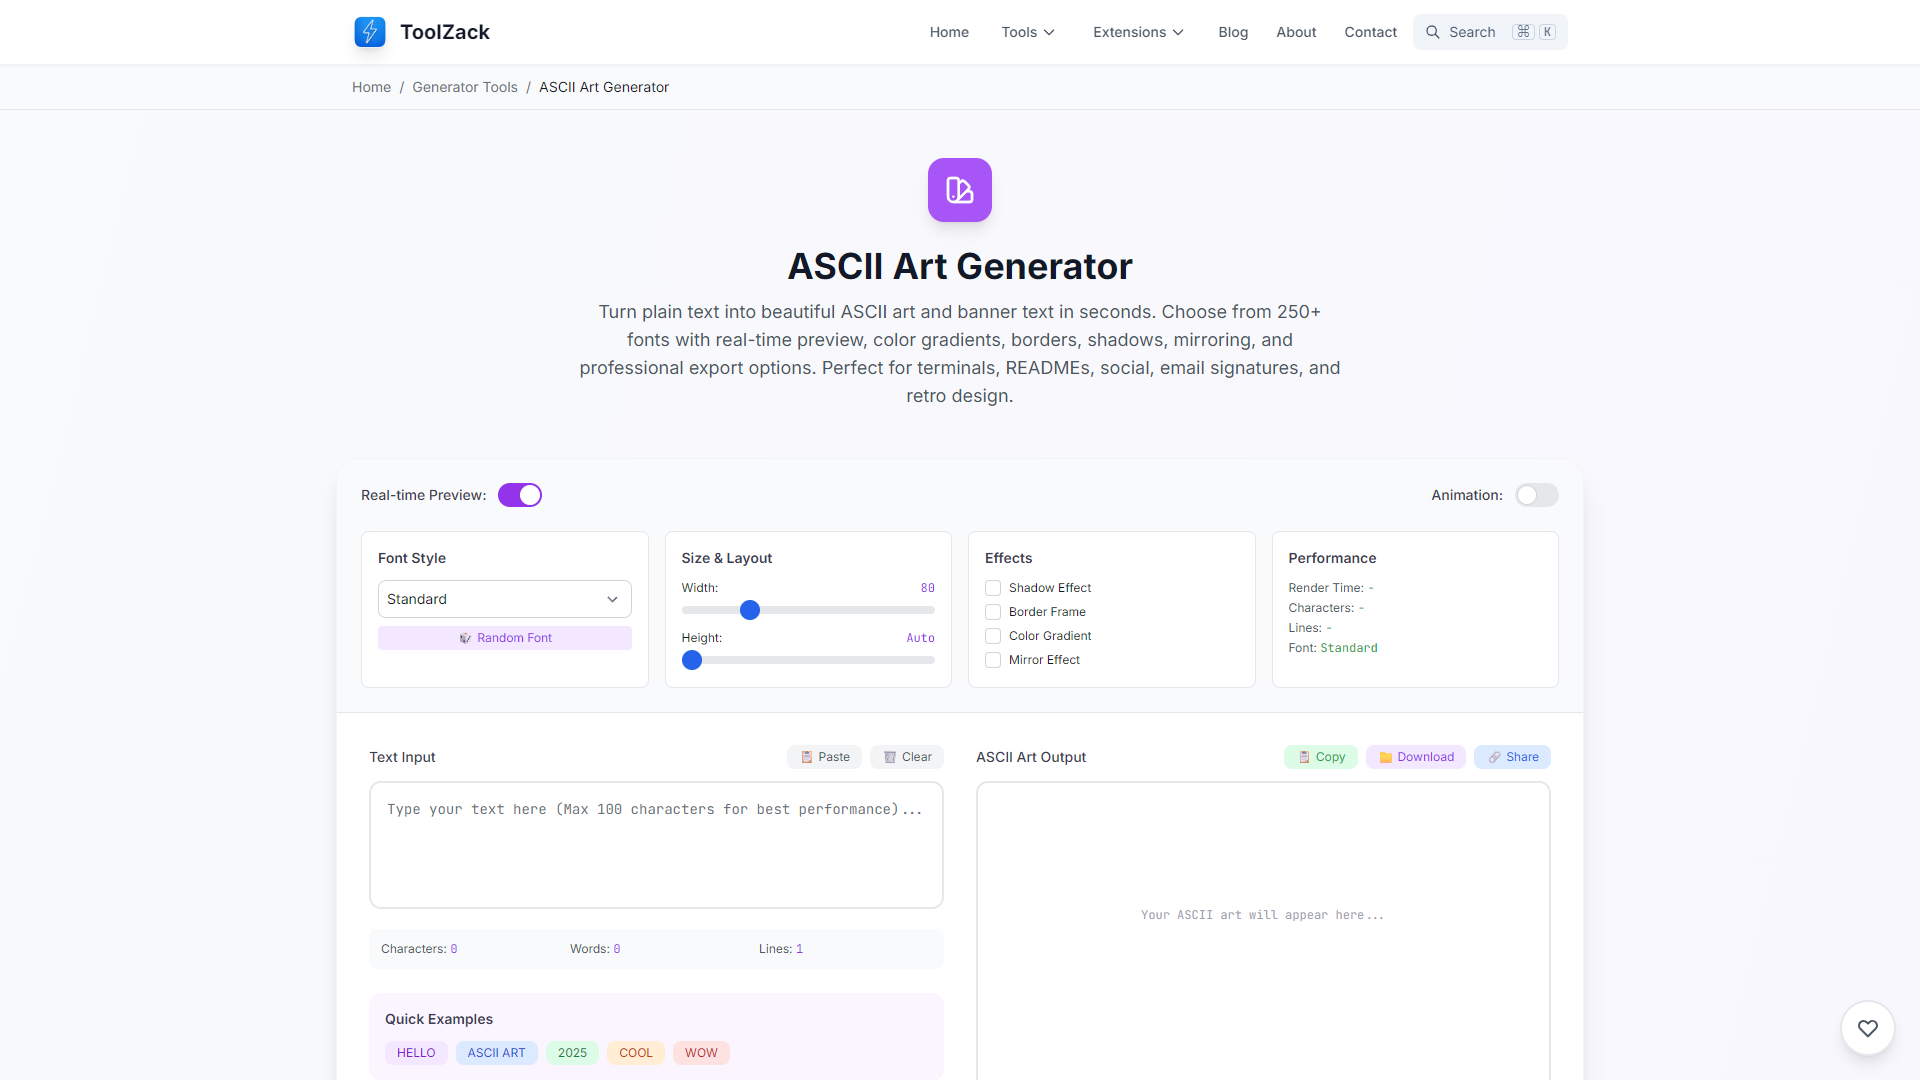Enable the Animation switch
Image resolution: width=1920 pixels, height=1080 pixels.
[1537, 495]
